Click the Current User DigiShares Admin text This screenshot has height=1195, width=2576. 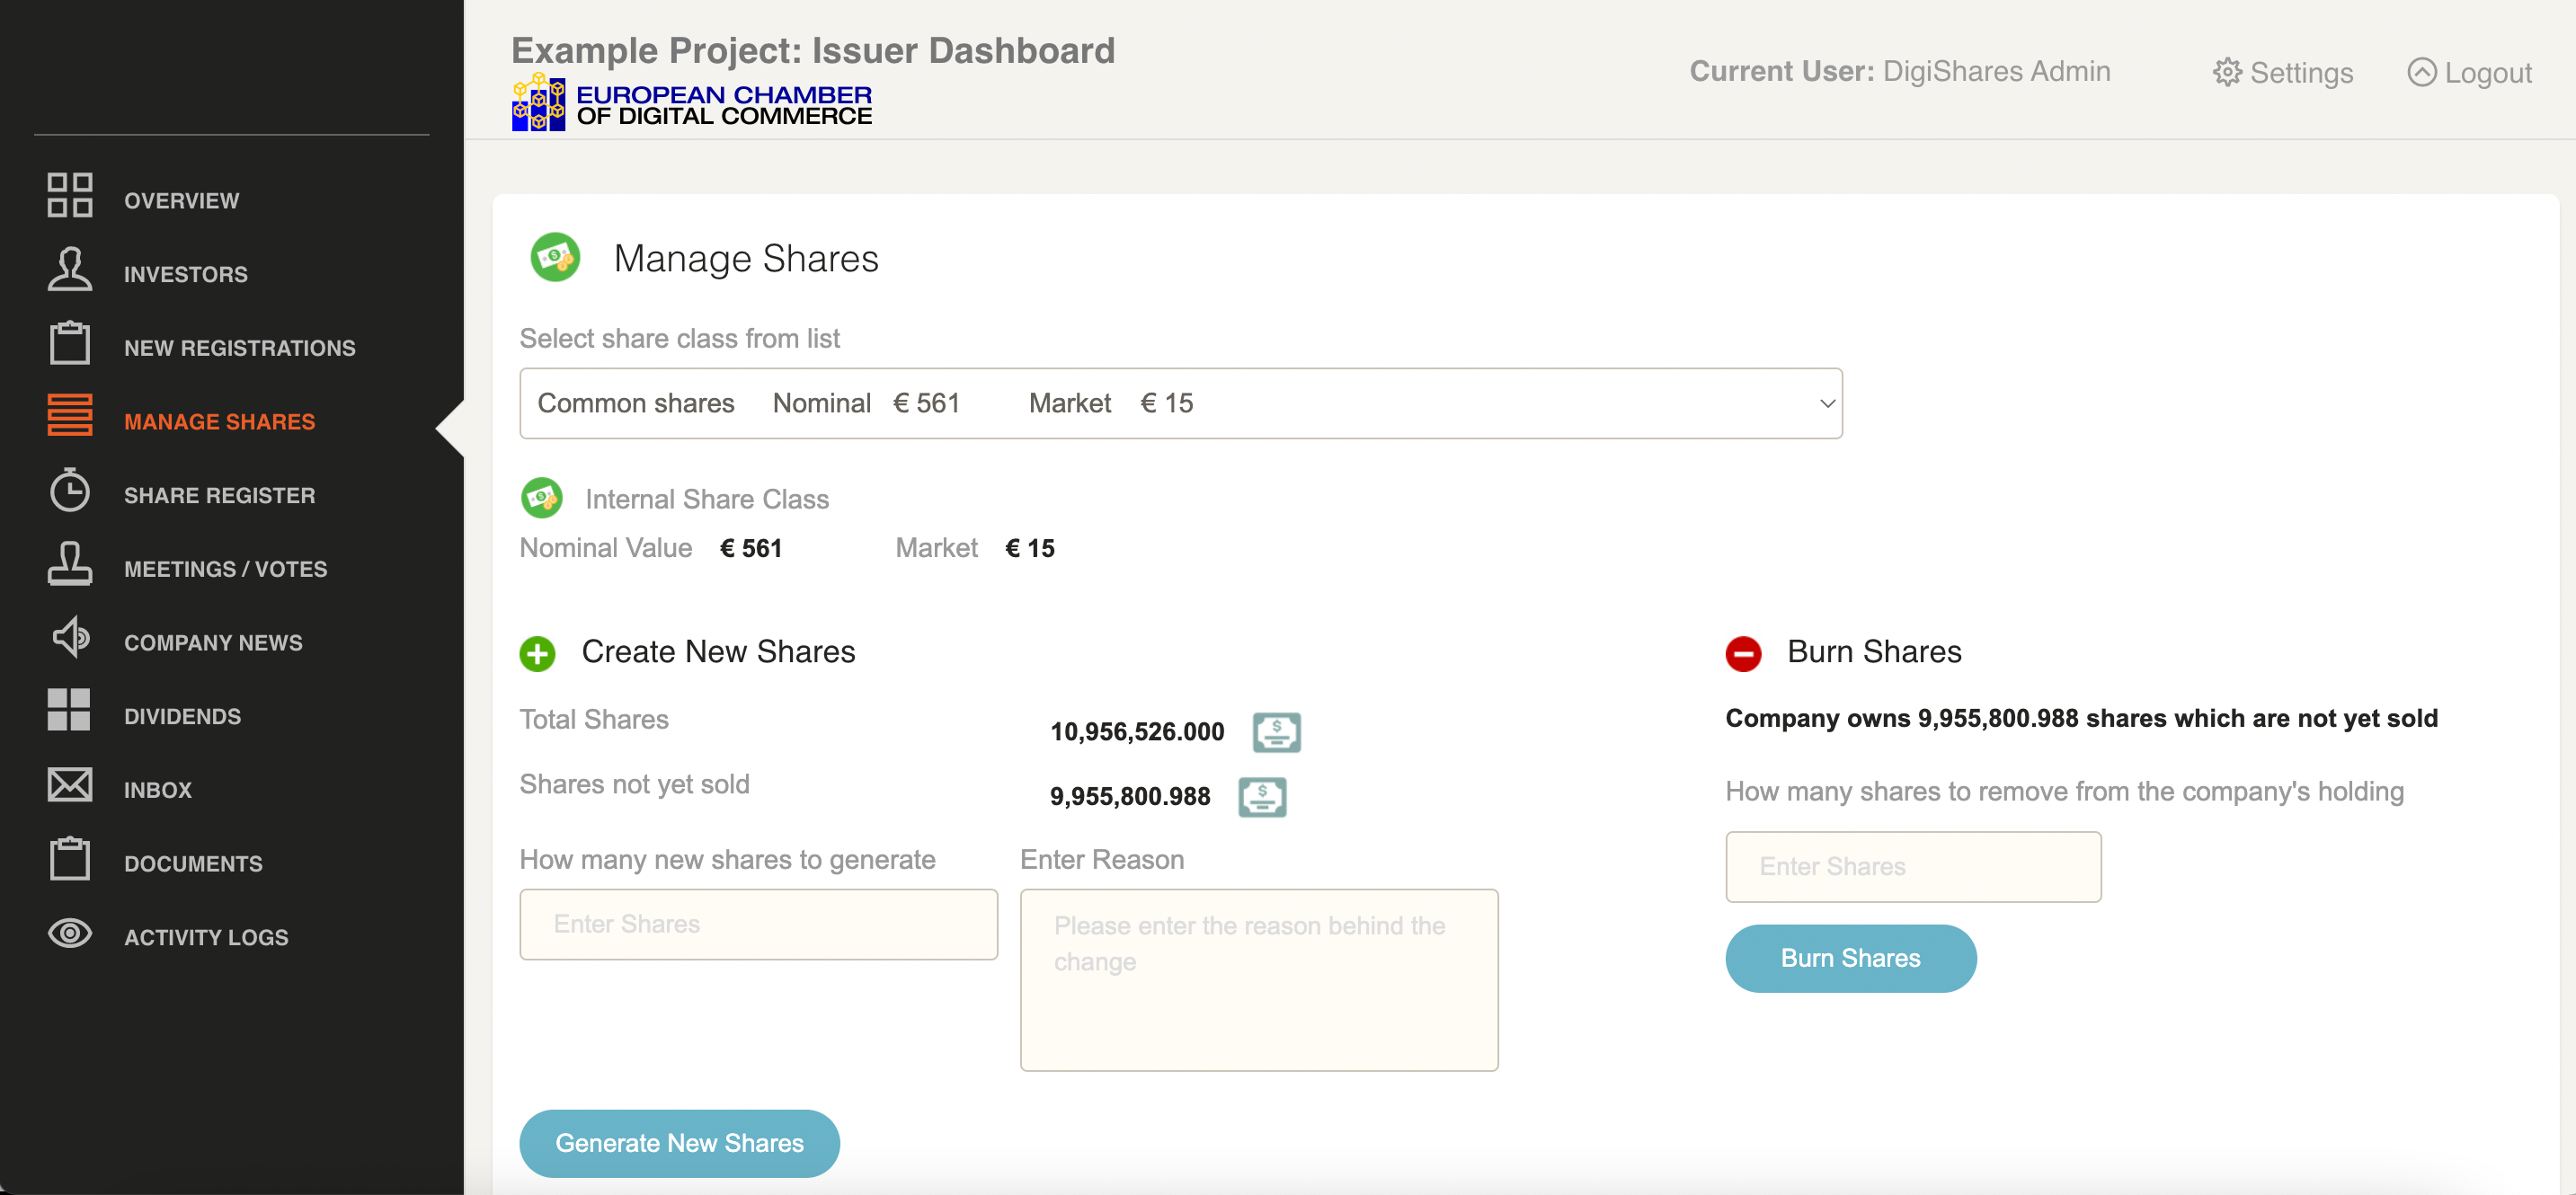pyautogui.click(x=1899, y=71)
